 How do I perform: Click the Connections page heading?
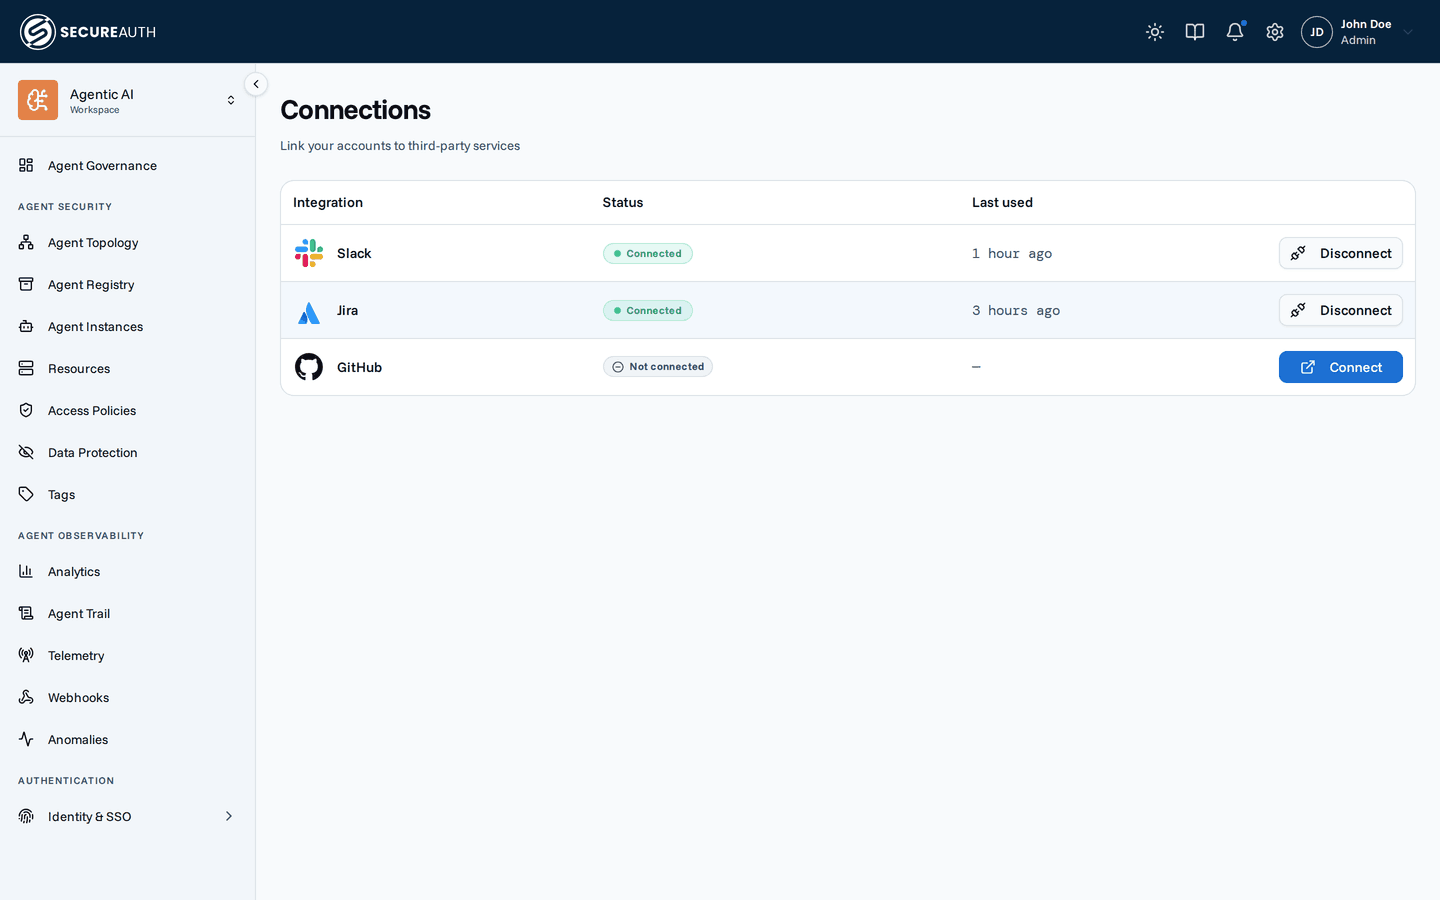[355, 110]
